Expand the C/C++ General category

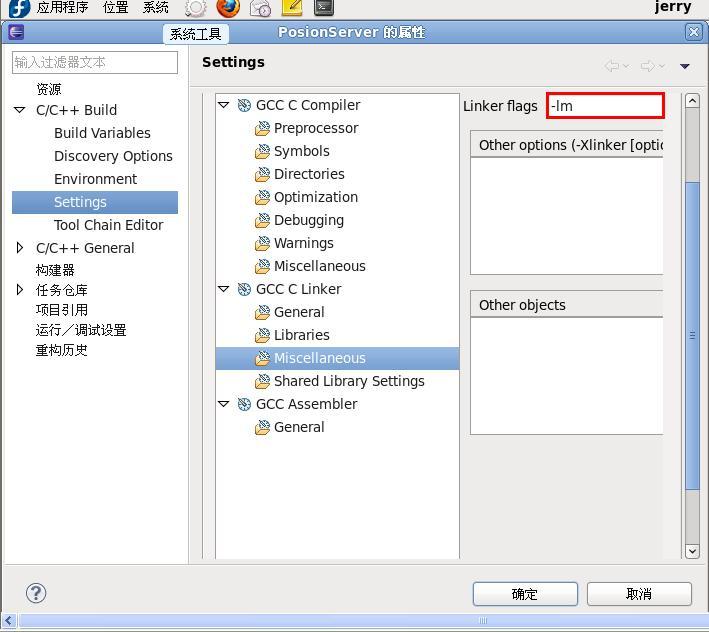click(20, 248)
